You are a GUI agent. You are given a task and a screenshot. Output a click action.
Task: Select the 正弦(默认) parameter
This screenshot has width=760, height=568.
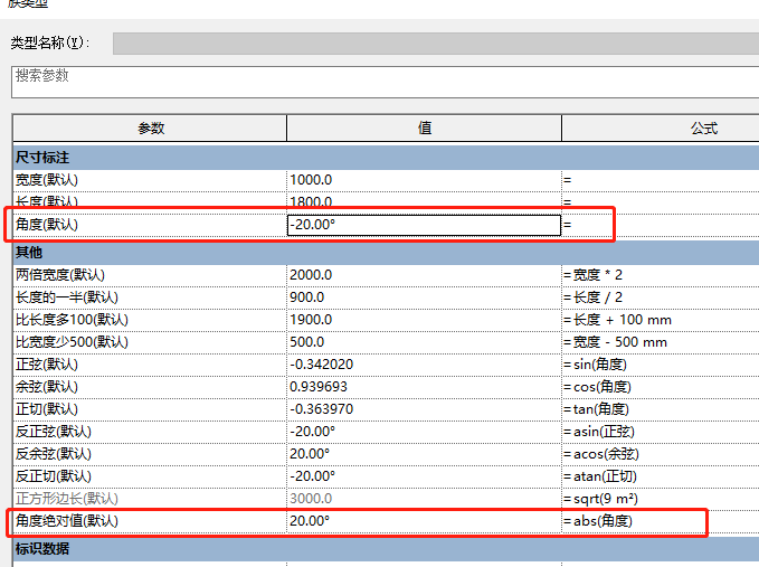click(x=47, y=364)
